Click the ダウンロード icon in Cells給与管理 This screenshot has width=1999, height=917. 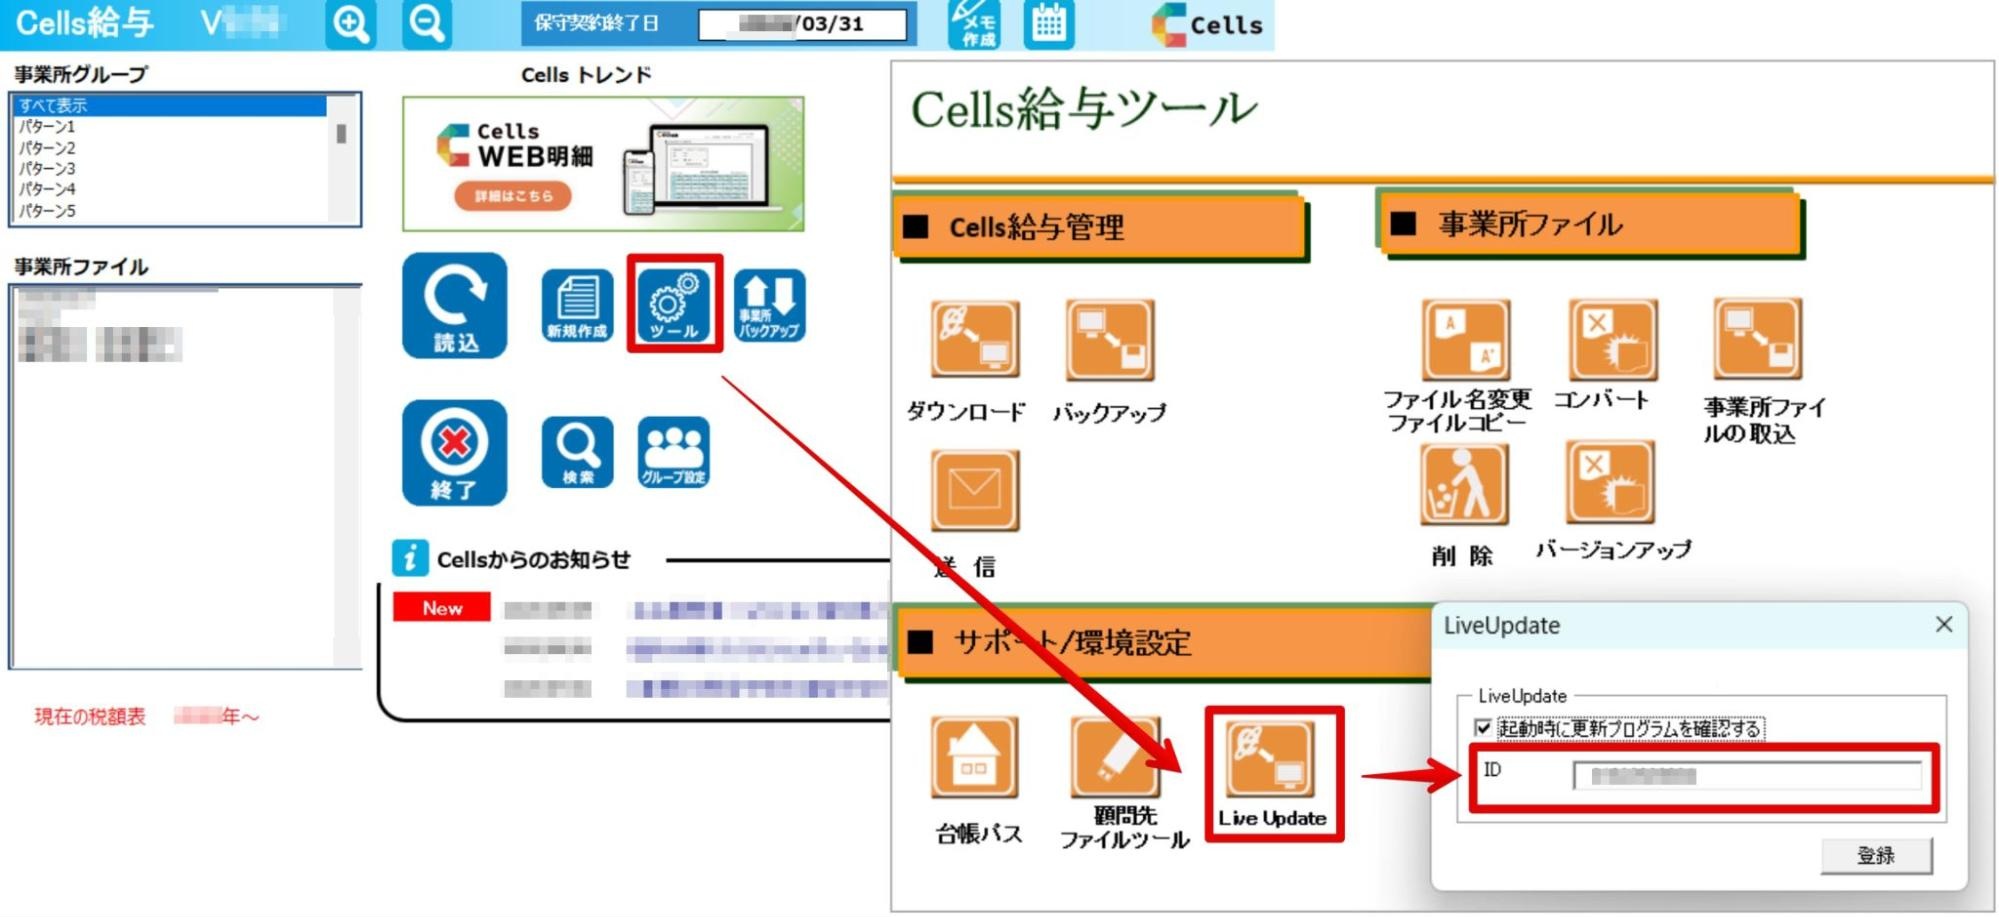tap(974, 340)
